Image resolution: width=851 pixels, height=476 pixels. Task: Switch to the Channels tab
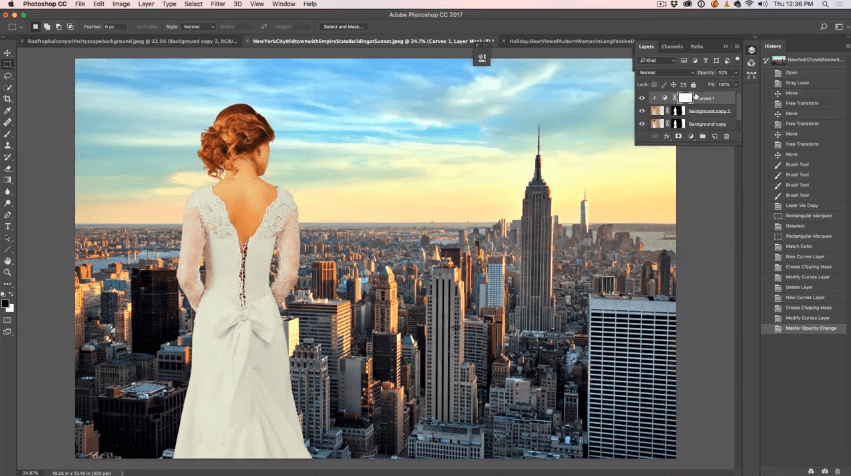coord(672,47)
